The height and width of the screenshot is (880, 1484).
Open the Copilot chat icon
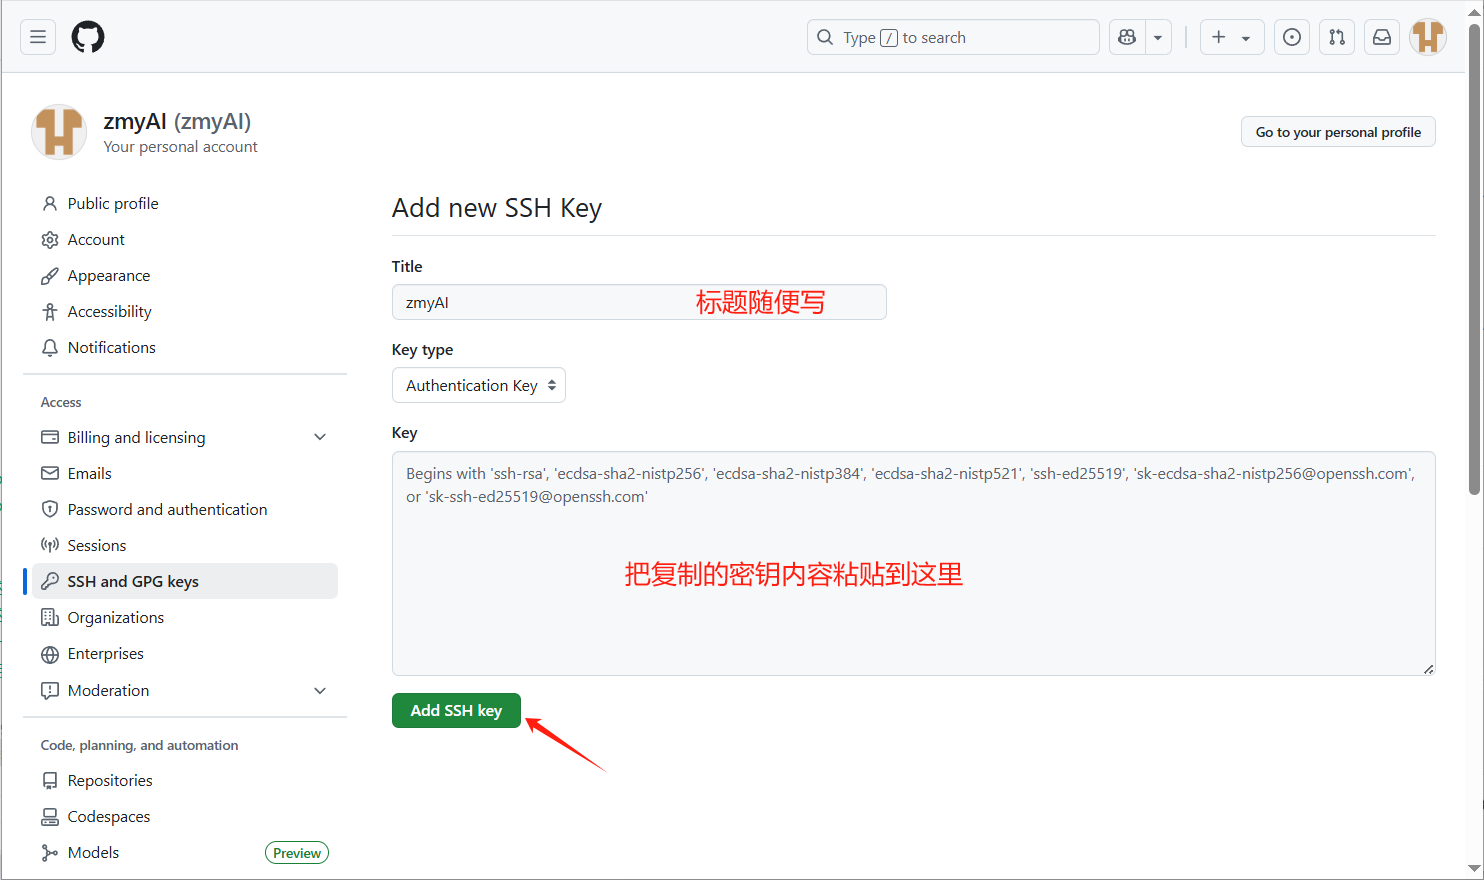pyautogui.click(x=1127, y=37)
